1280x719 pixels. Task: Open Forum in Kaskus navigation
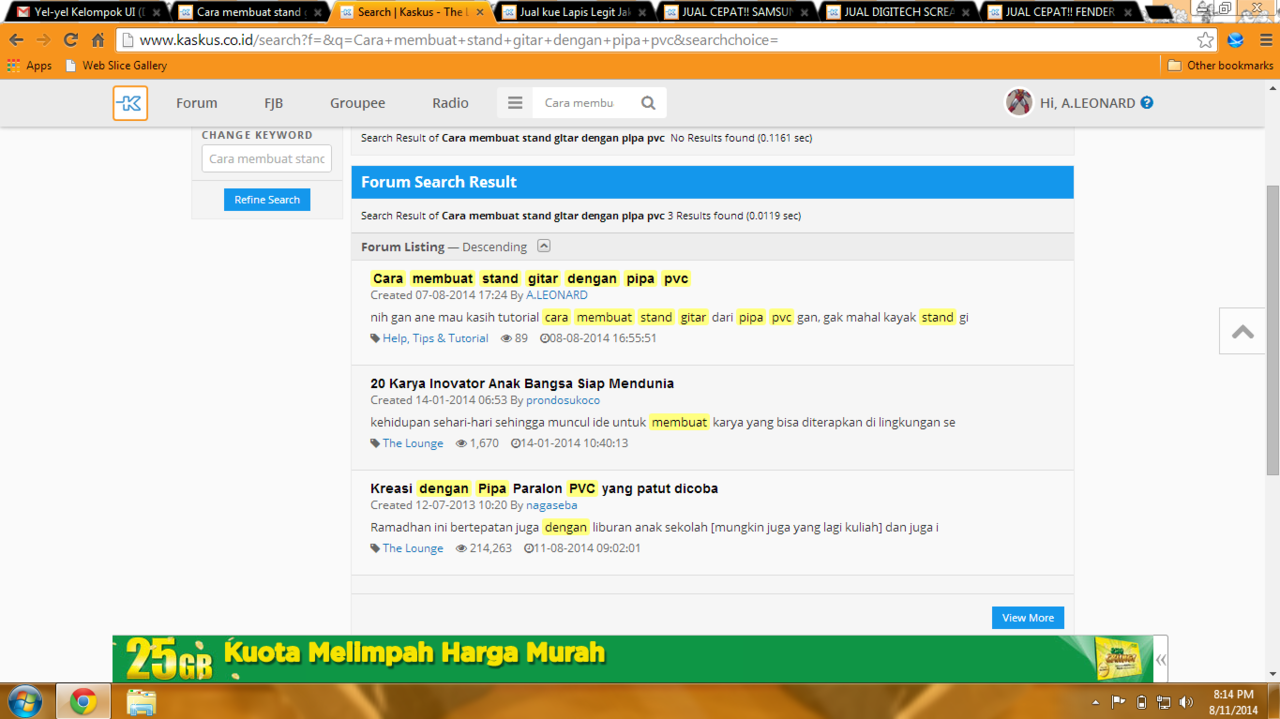197,103
